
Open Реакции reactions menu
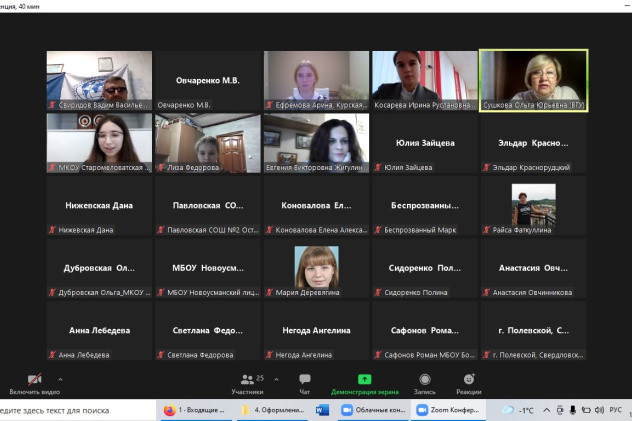(468, 383)
